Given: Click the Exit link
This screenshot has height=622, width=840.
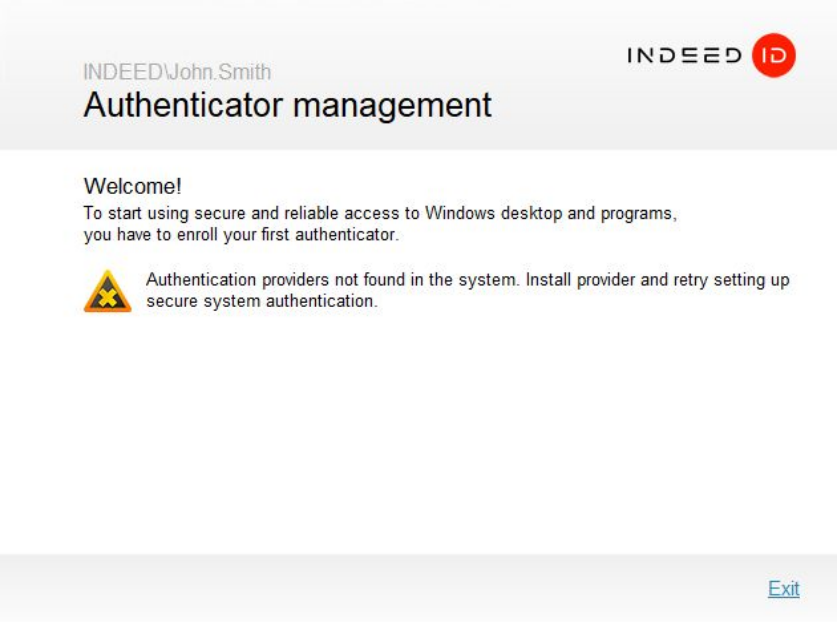Looking at the screenshot, I should click(x=783, y=589).
